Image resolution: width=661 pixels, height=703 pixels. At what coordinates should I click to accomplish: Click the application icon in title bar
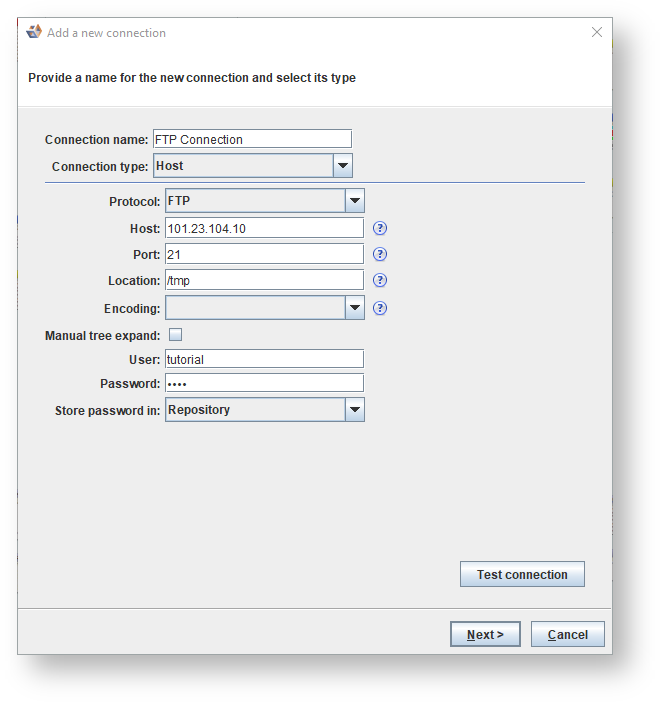34,32
